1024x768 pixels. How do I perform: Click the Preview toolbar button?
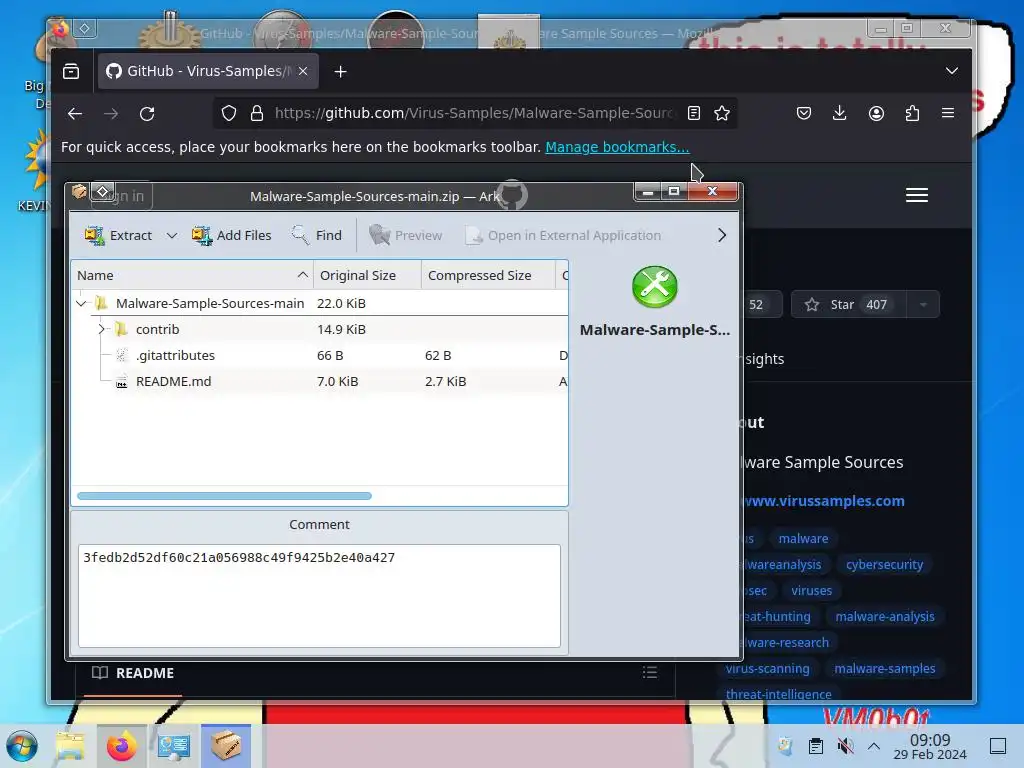point(406,235)
